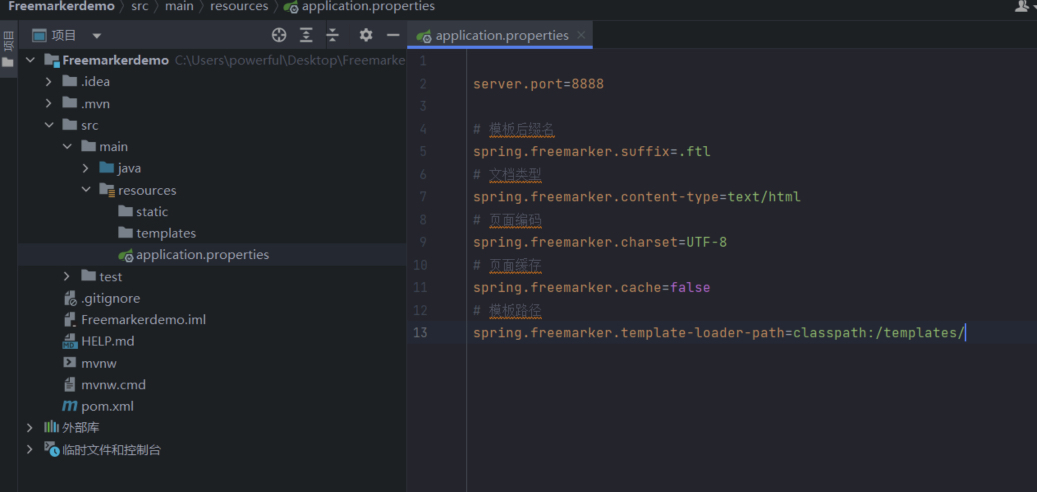The image size is (1037, 492).
Task: Expand the .mvn folder
Action: (48, 104)
